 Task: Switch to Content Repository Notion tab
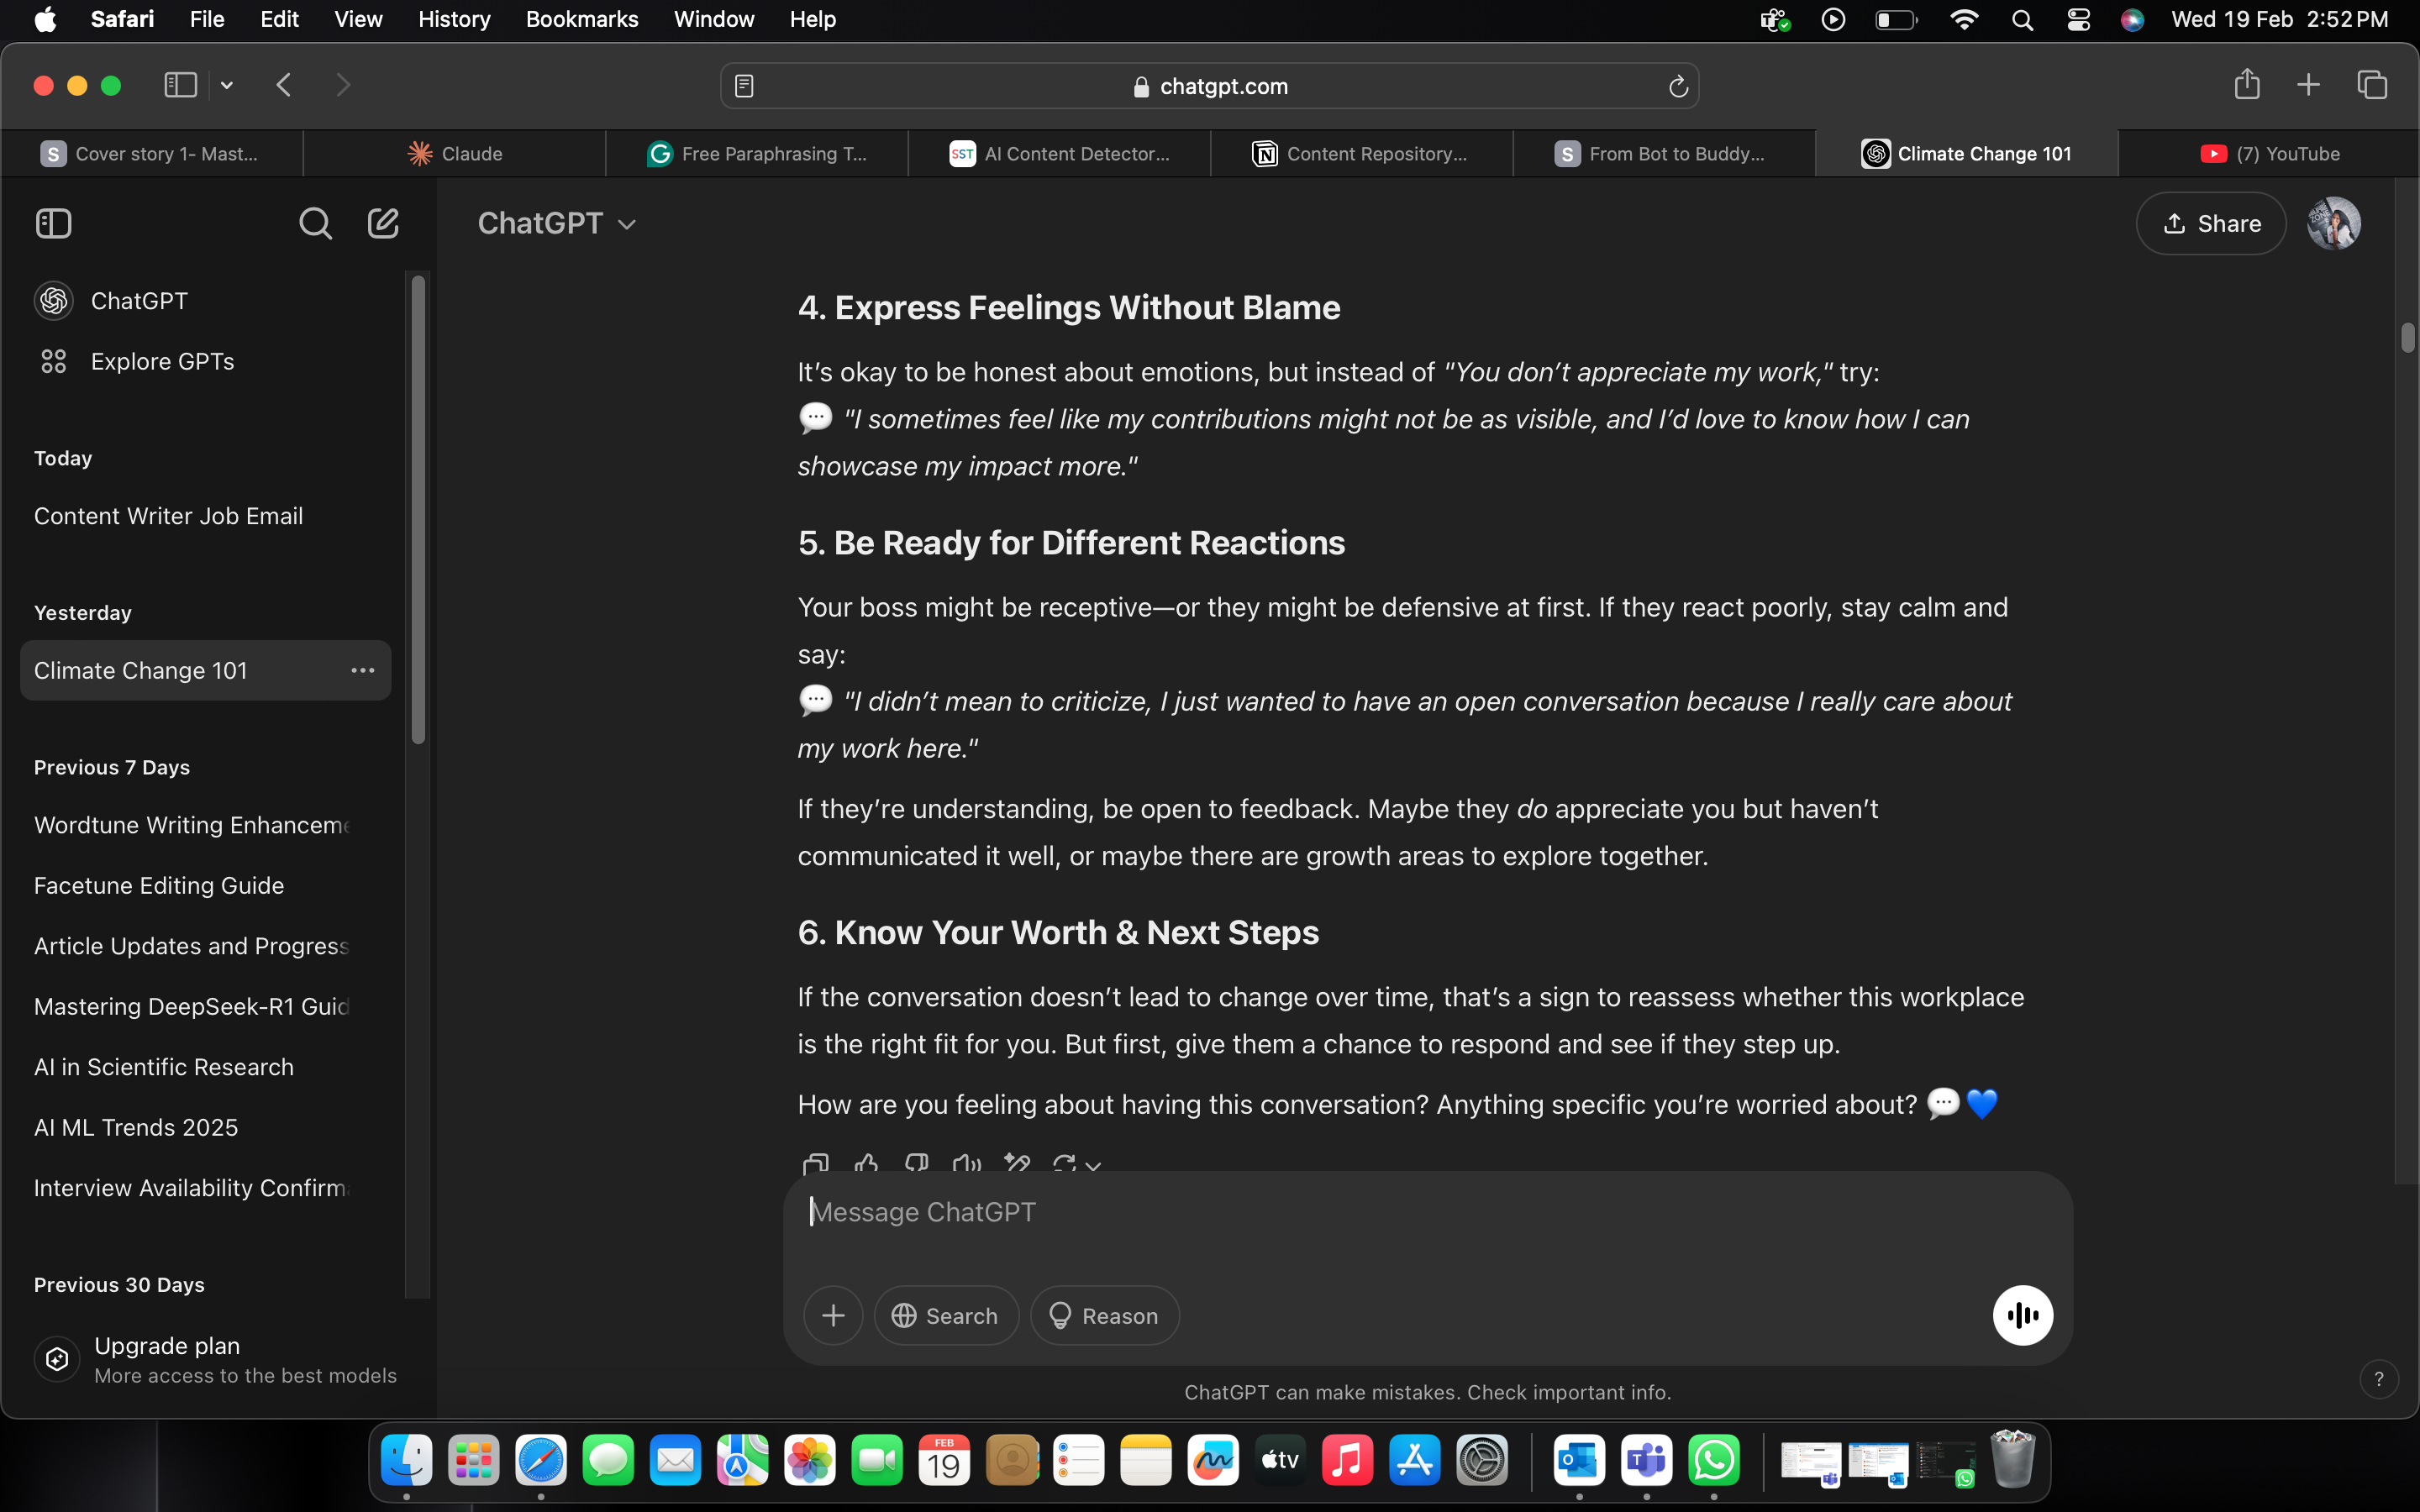tap(1362, 154)
